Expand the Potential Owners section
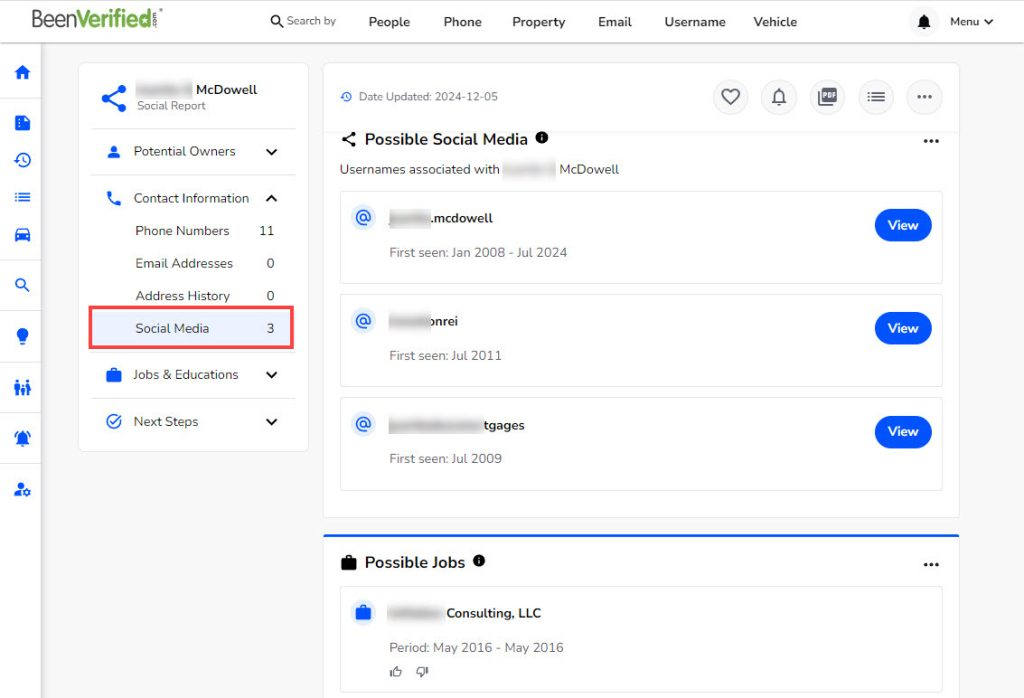1024x698 pixels. click(271, 152)
